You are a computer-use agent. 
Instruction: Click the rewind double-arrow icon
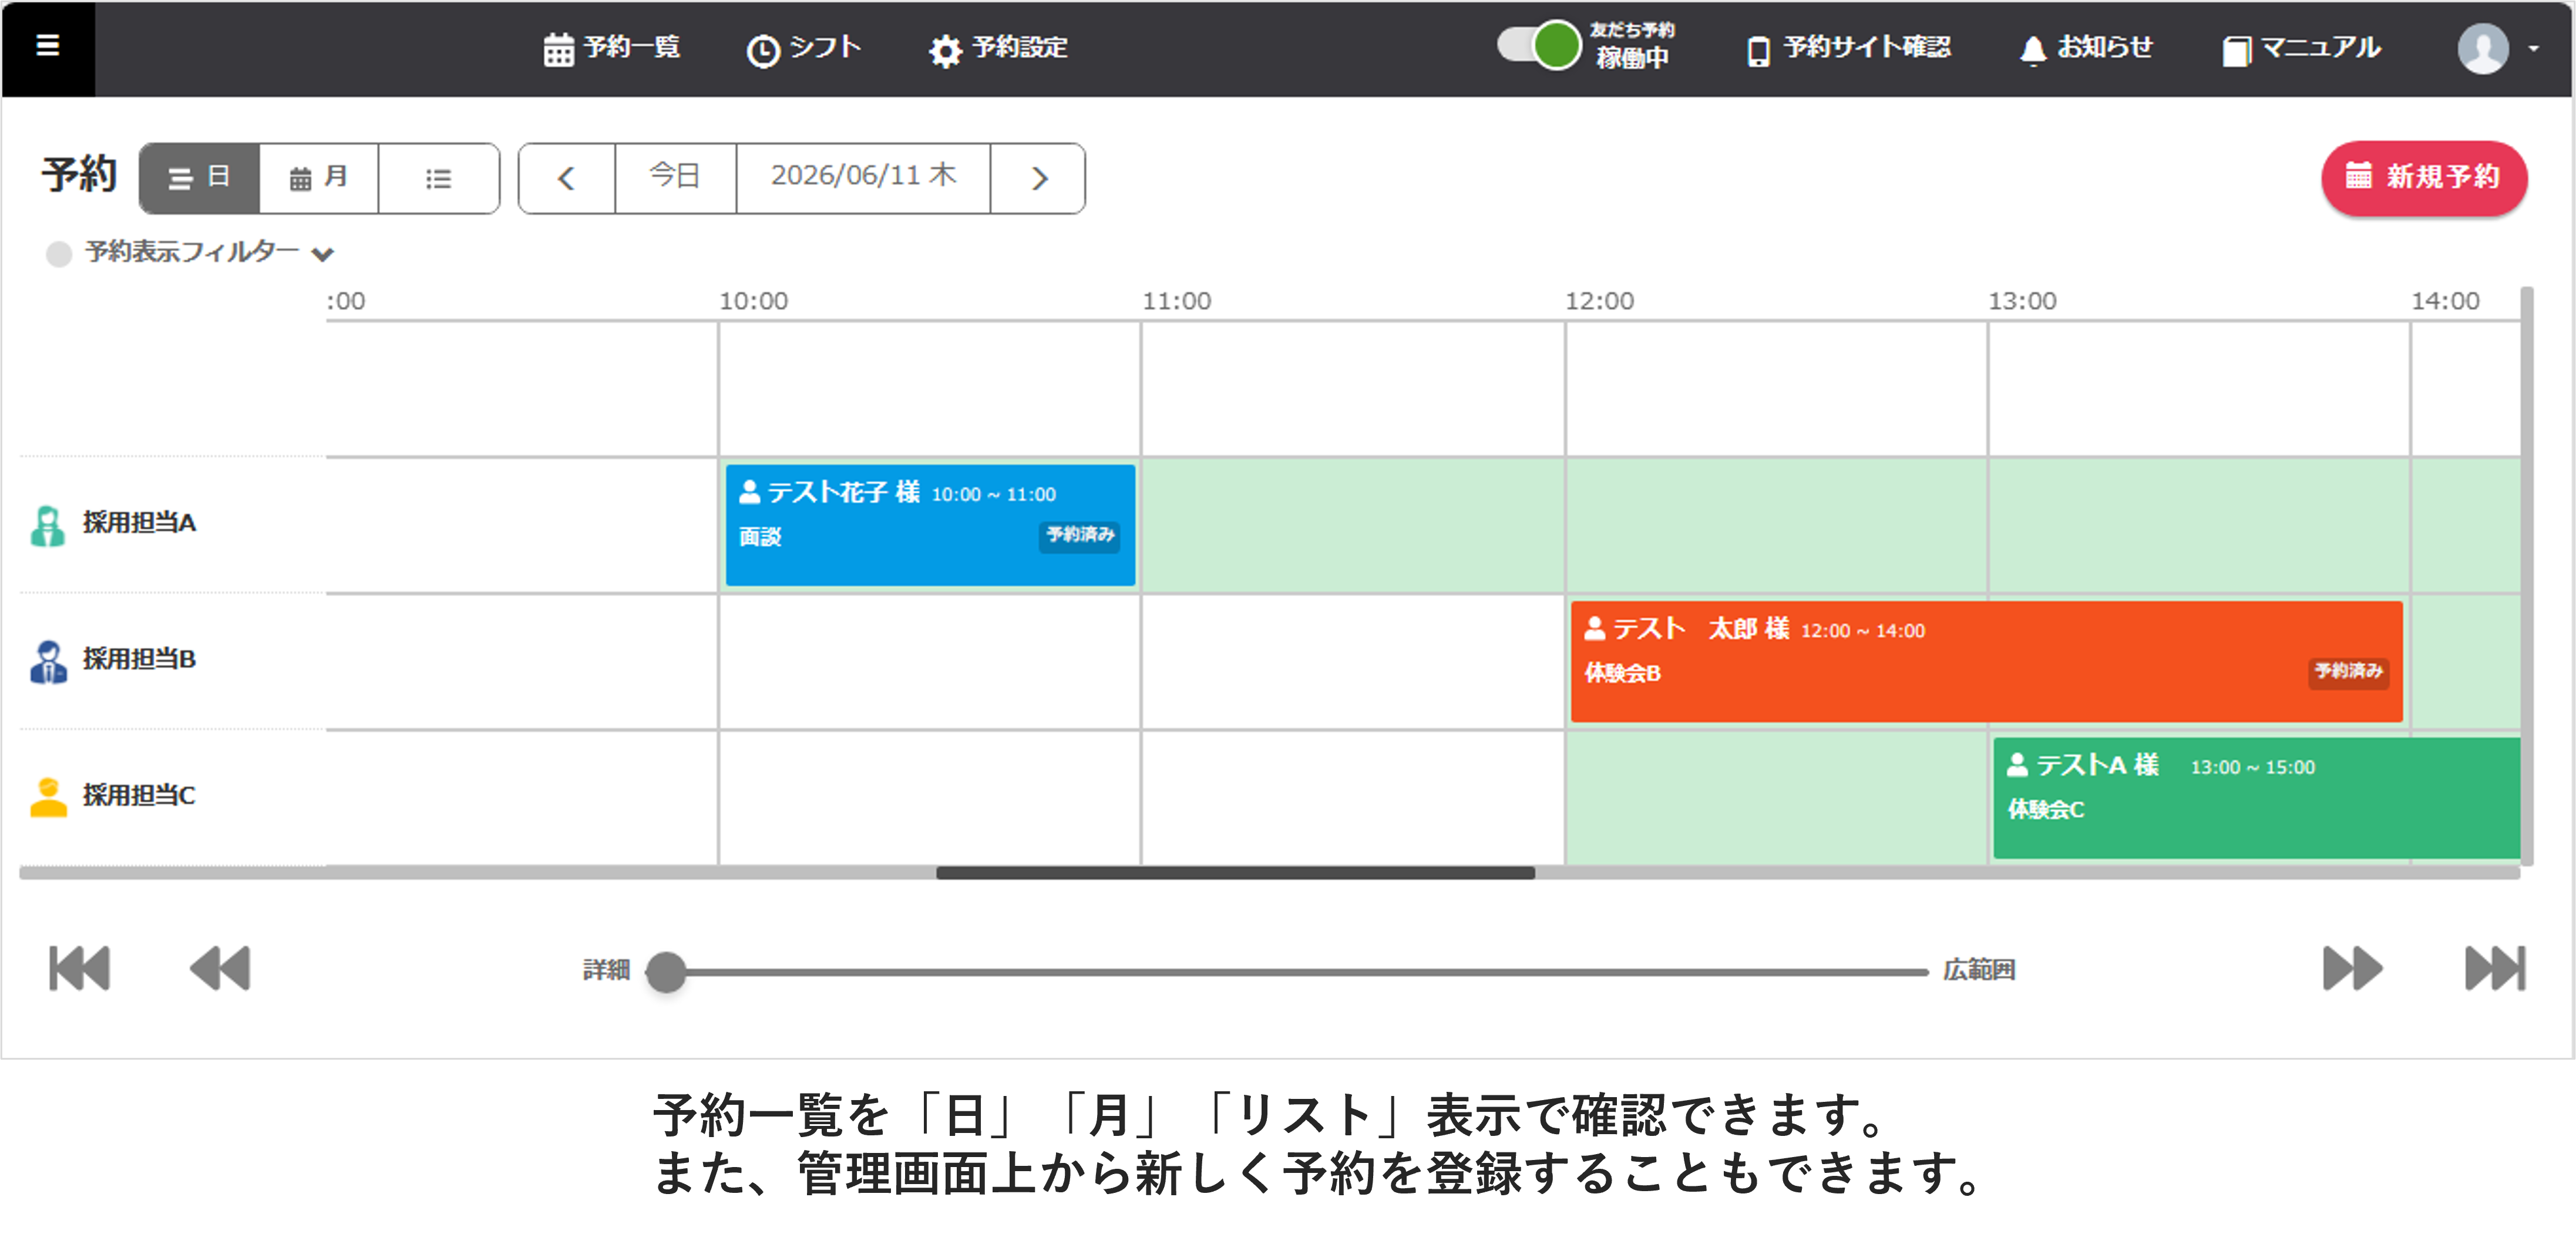coord(220,968)
